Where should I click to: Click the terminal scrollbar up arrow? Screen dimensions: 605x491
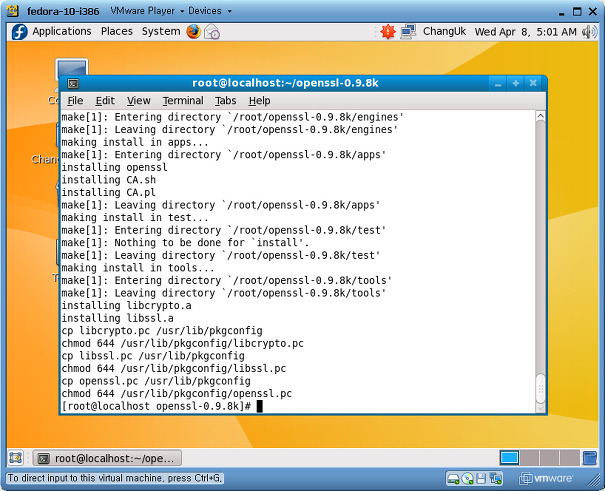(x=541, y=116)
